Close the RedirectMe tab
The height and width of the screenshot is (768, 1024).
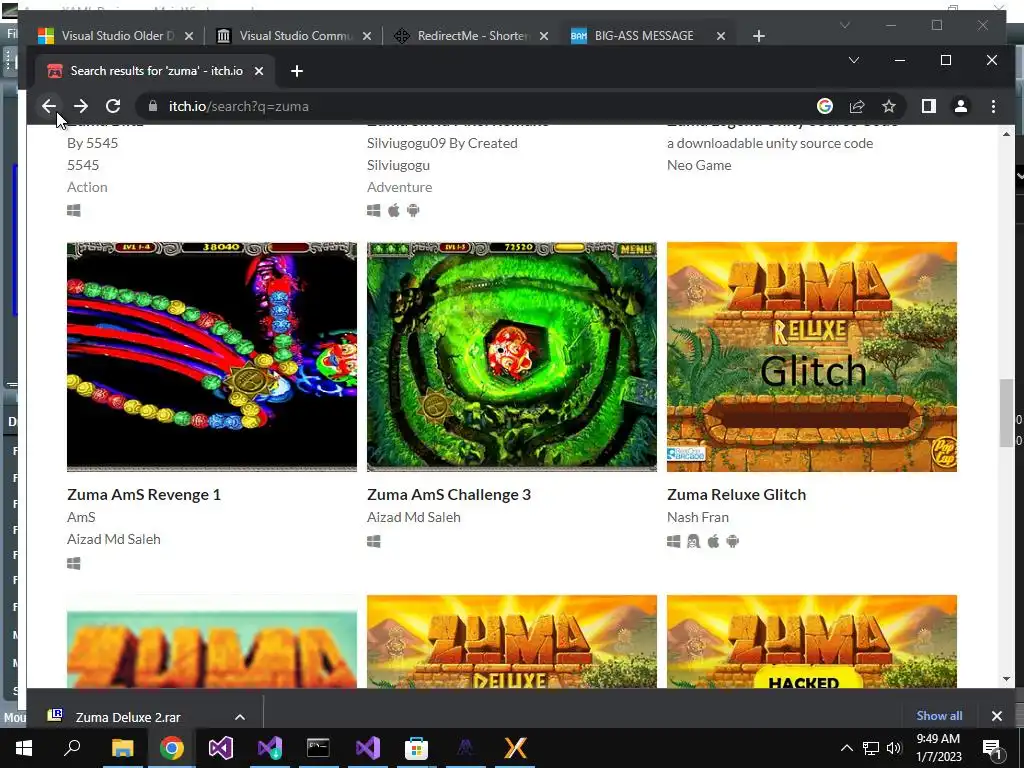543,36
